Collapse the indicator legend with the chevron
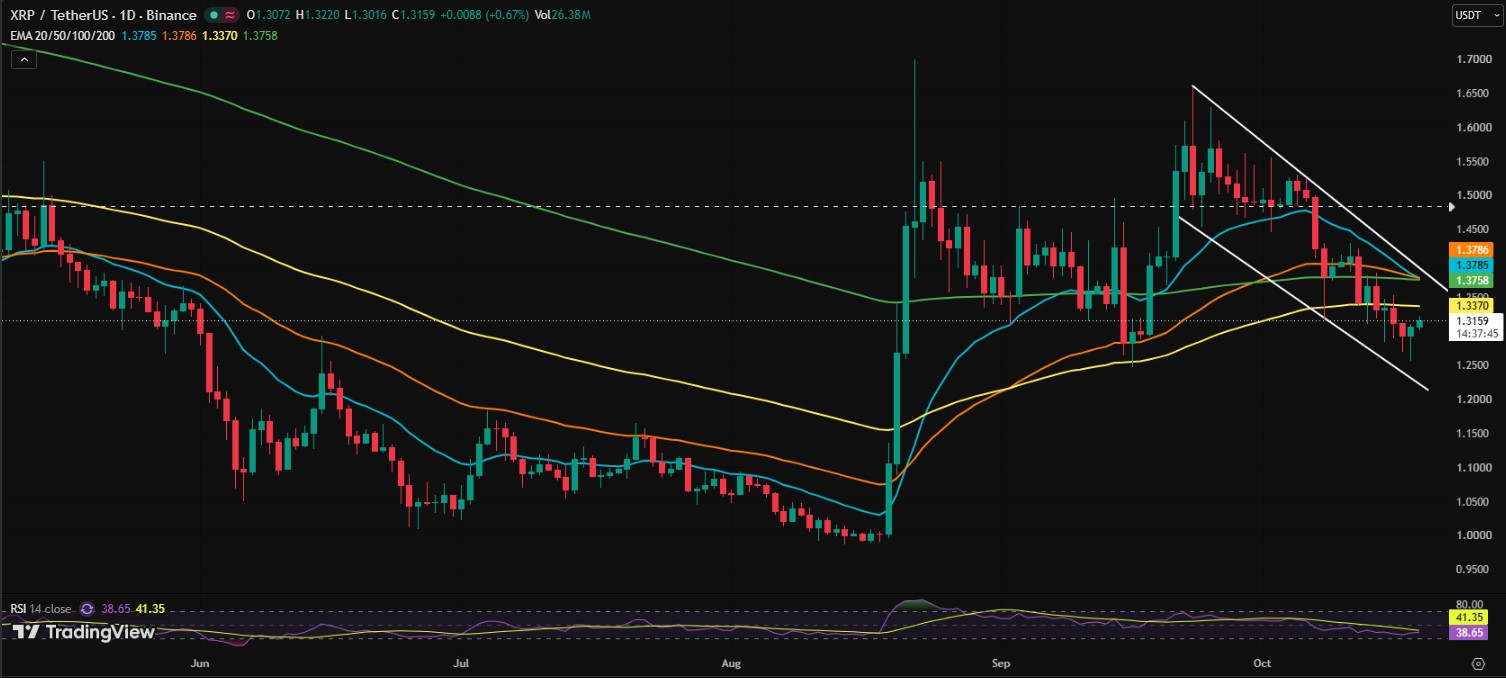Viewport: 1506px width, 678px height. tap(22, 59)
